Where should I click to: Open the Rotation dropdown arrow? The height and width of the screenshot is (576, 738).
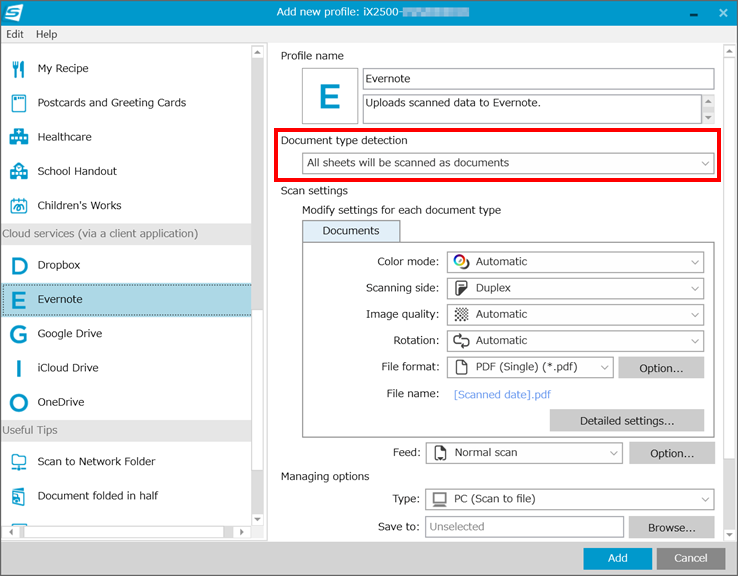click(x=695, y=341)
